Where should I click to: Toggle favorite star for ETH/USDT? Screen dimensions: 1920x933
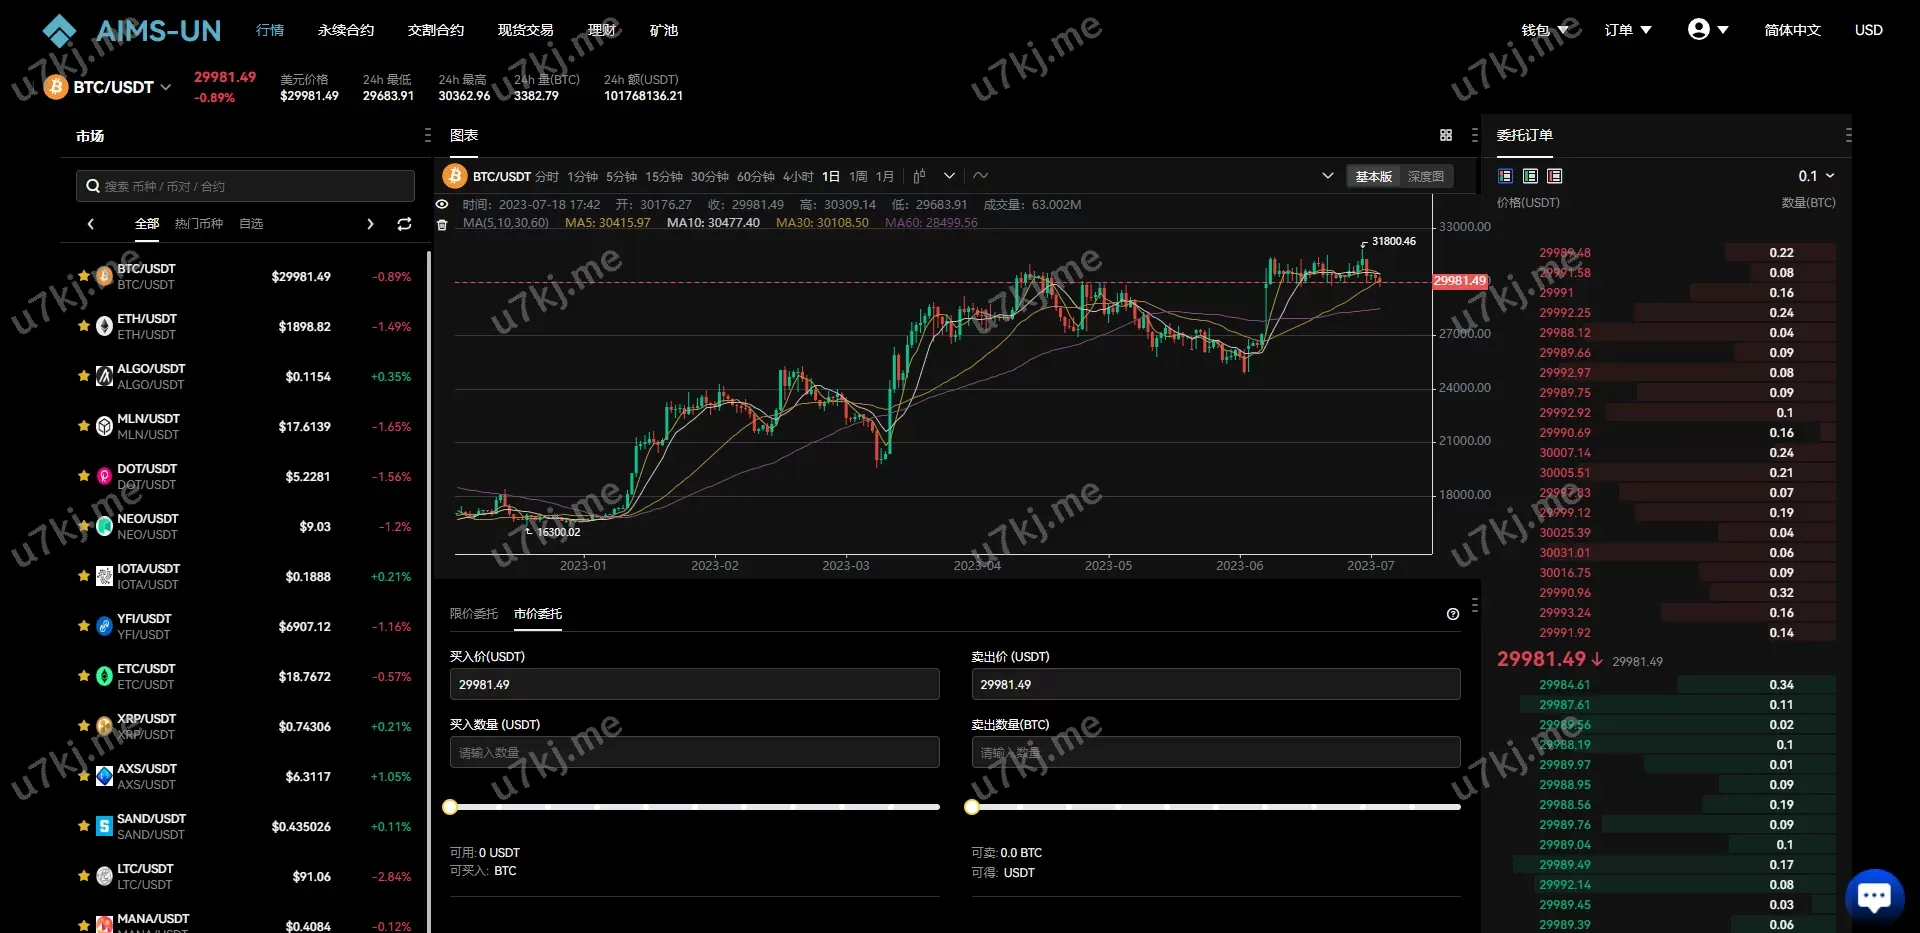click(x=84, y=326)
